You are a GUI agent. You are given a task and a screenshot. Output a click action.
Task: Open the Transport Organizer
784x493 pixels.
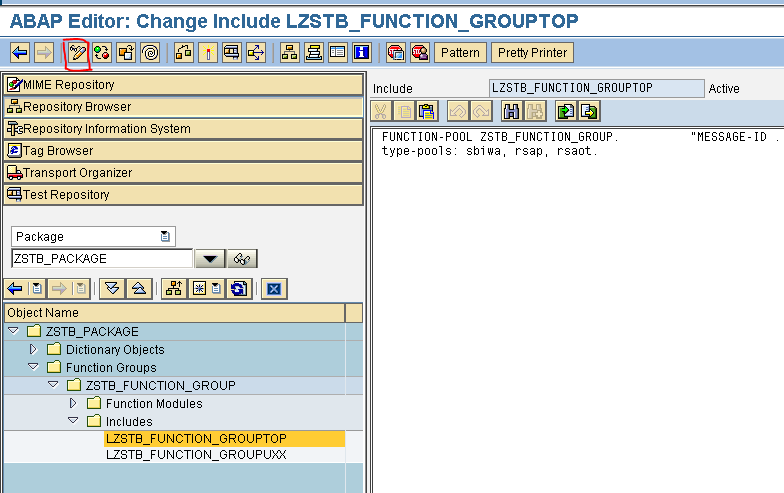[x=184, y=172]
